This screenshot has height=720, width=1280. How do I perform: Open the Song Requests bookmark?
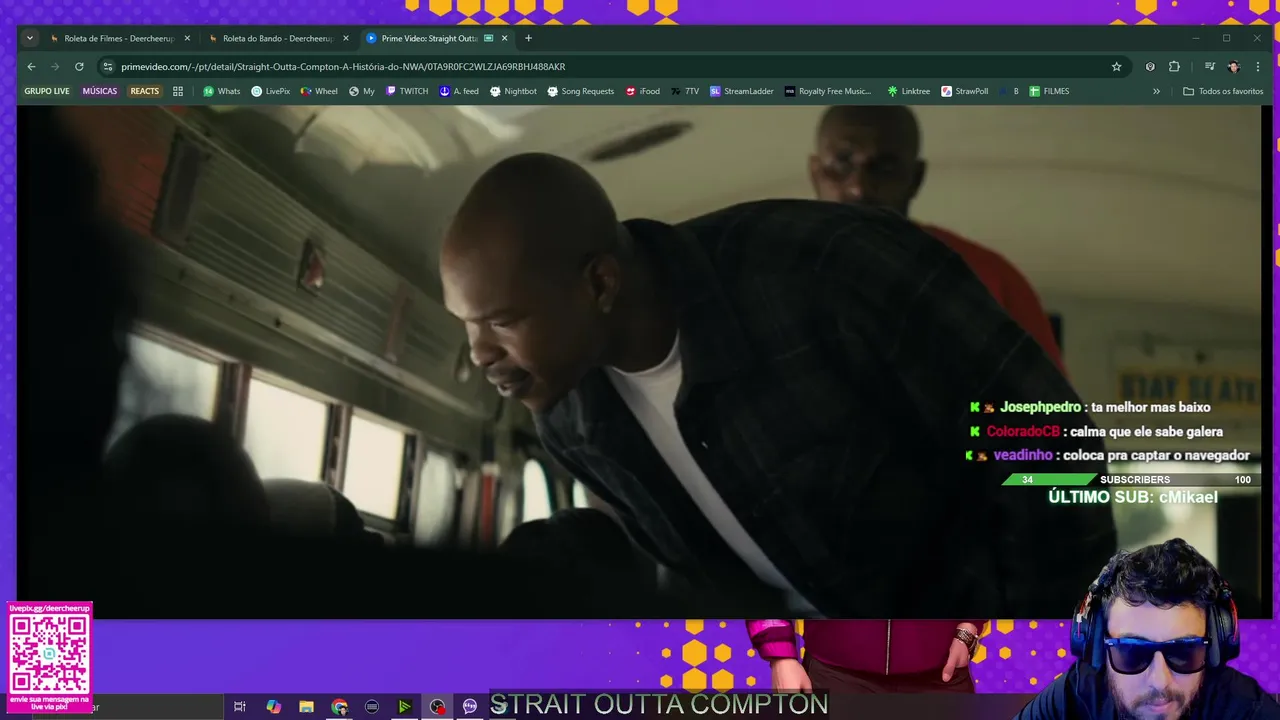580,91
